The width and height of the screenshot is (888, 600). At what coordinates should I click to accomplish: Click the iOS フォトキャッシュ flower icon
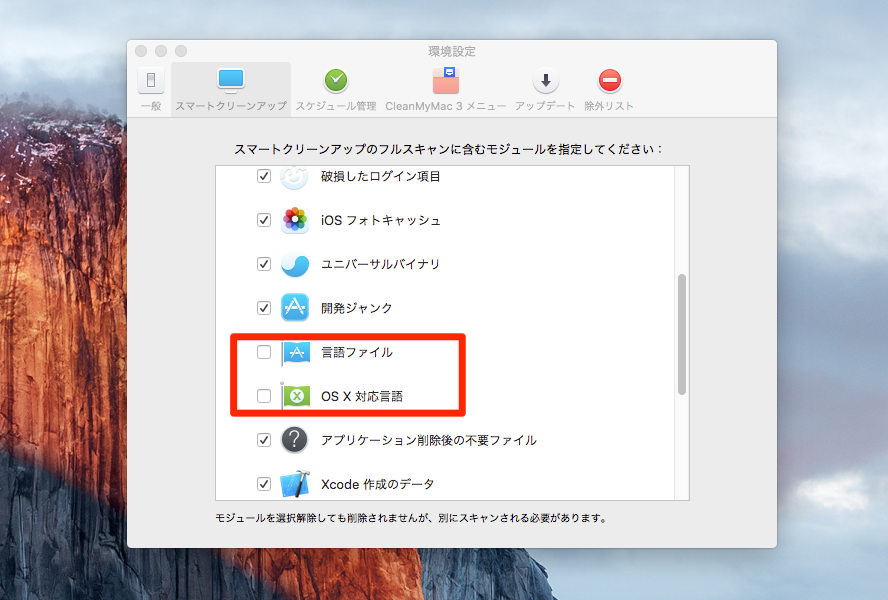(x=294, y=220)
